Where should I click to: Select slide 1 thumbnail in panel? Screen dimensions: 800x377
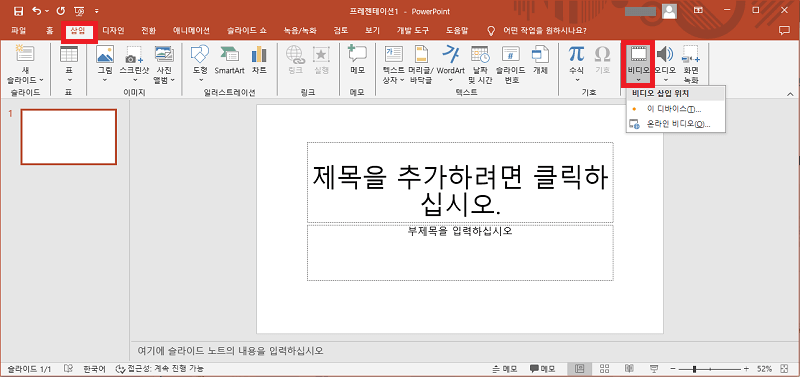68,137
